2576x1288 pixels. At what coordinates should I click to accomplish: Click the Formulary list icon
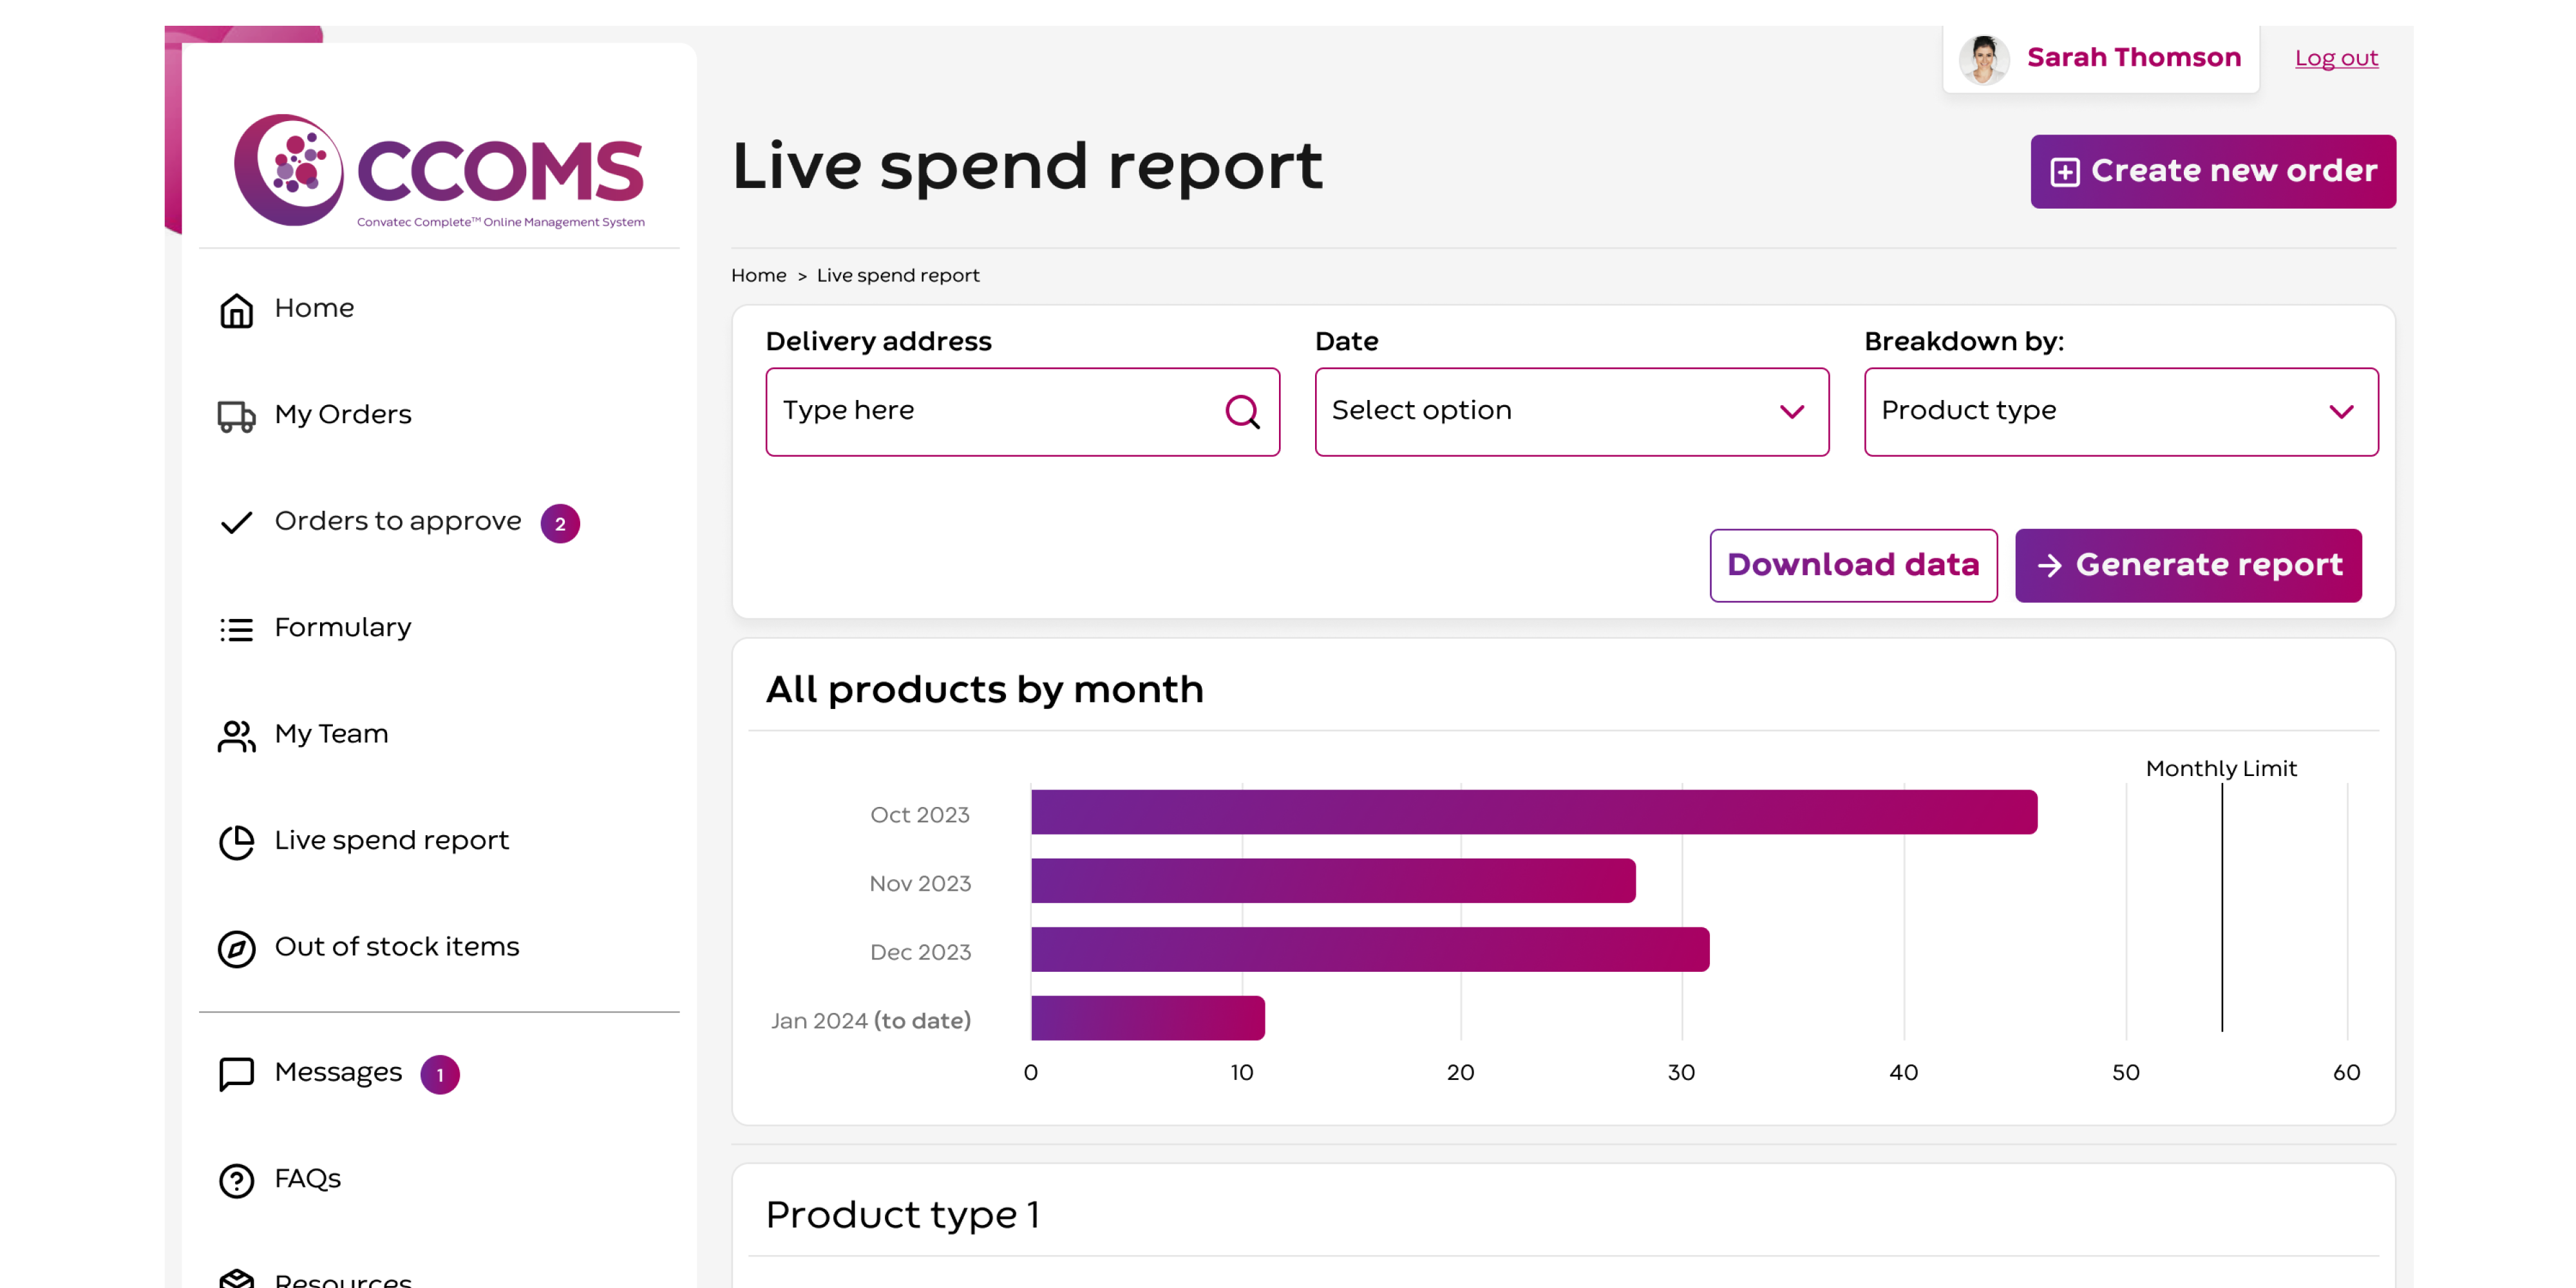coord(236,629)
